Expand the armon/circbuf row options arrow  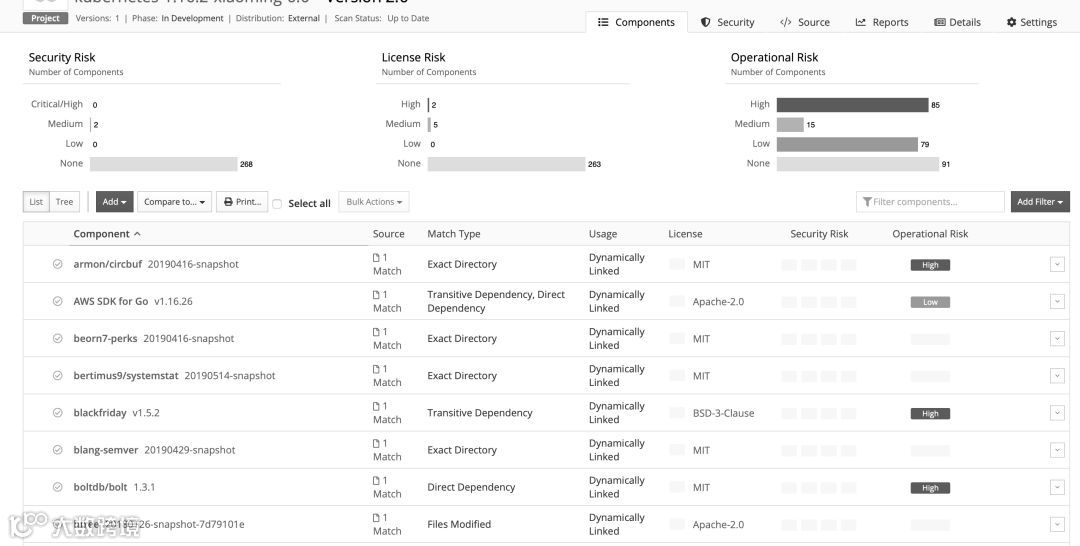1057,264
